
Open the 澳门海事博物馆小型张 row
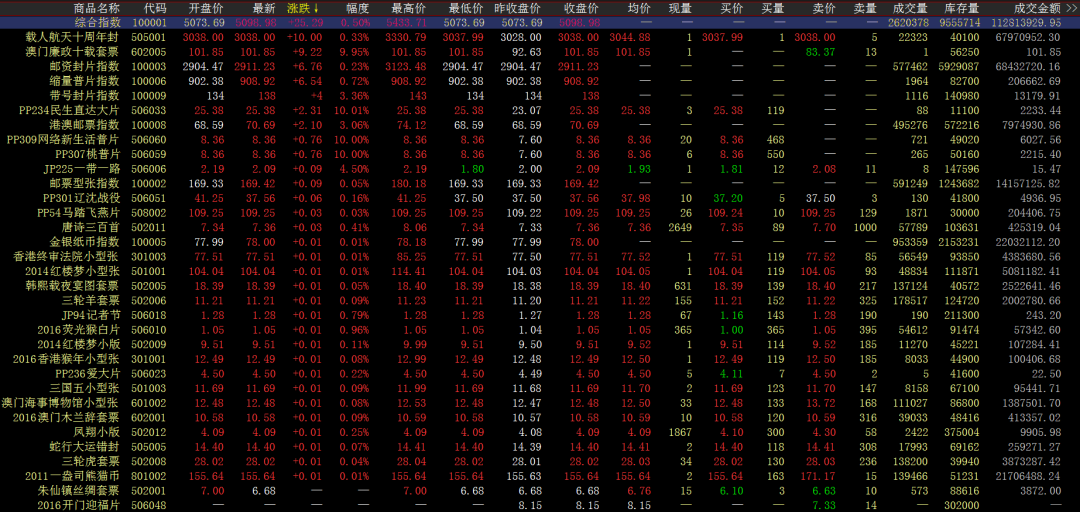click(540, 402)
